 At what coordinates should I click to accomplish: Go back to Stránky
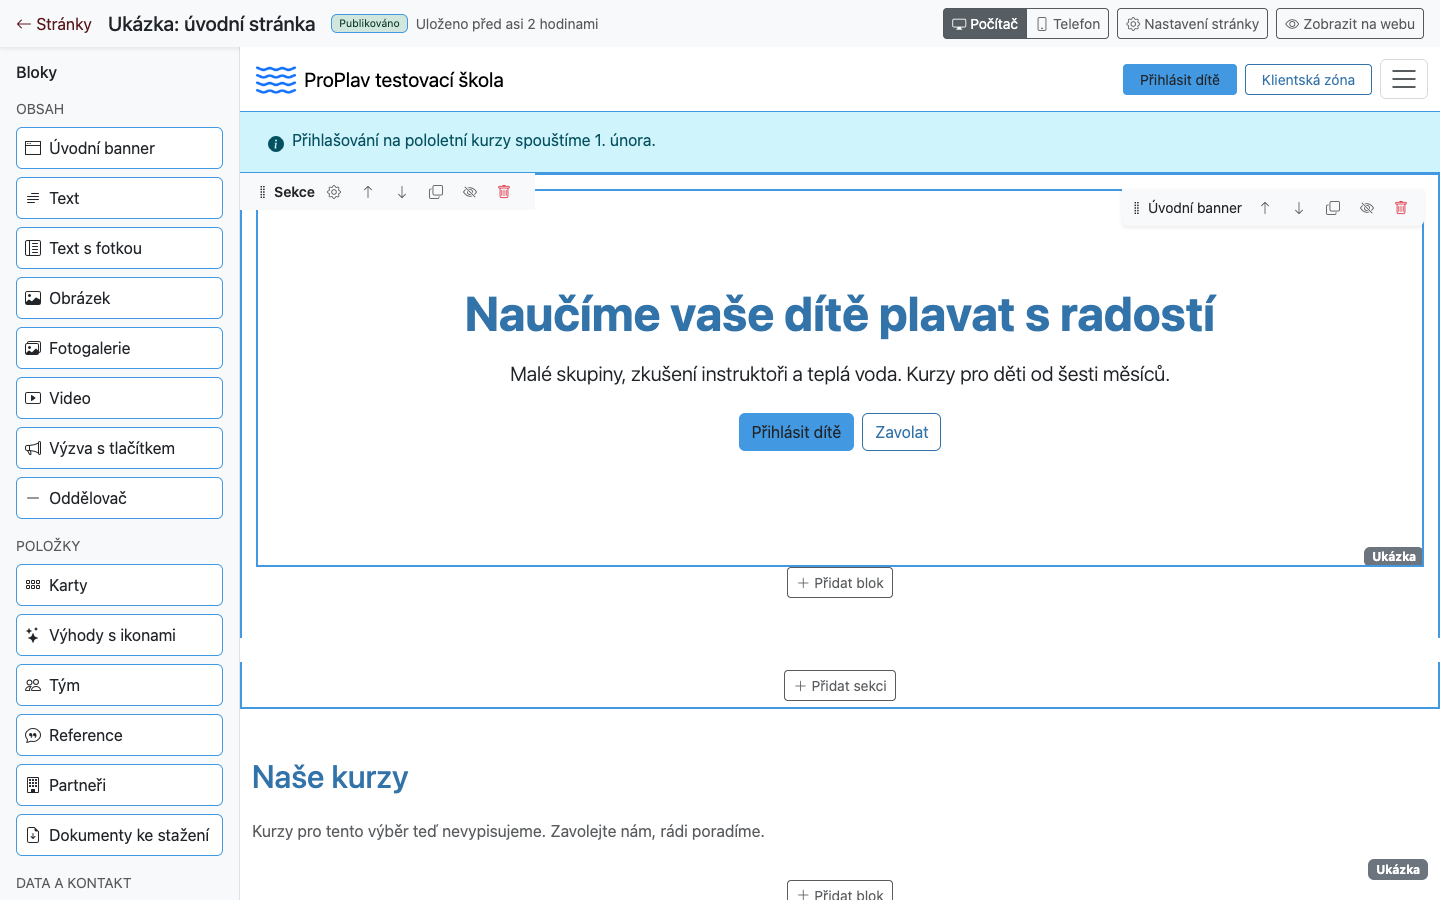tap(54, 24)
